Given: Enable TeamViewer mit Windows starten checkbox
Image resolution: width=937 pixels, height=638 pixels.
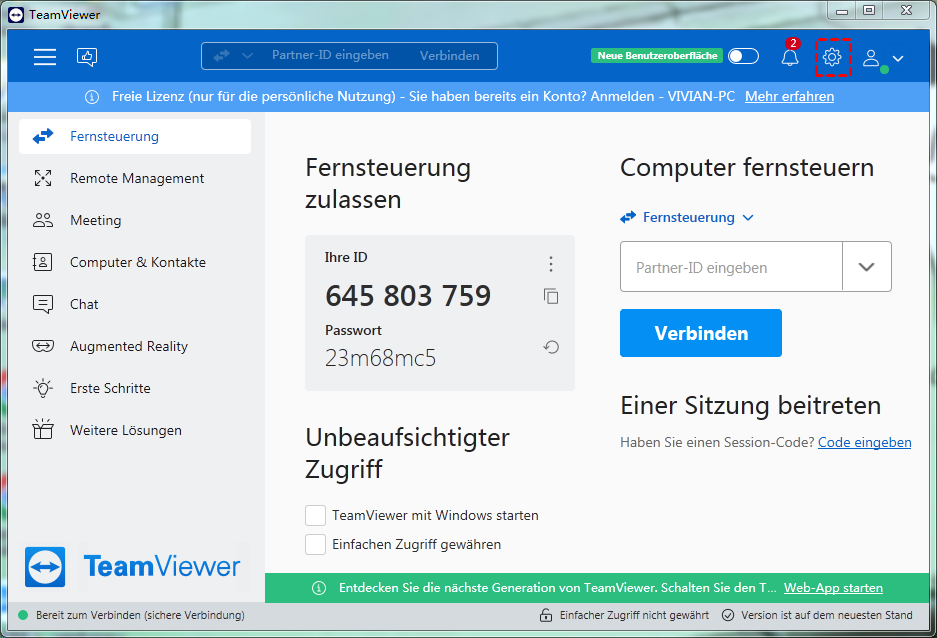Looking at the screenshot, I should coord(316,515).
